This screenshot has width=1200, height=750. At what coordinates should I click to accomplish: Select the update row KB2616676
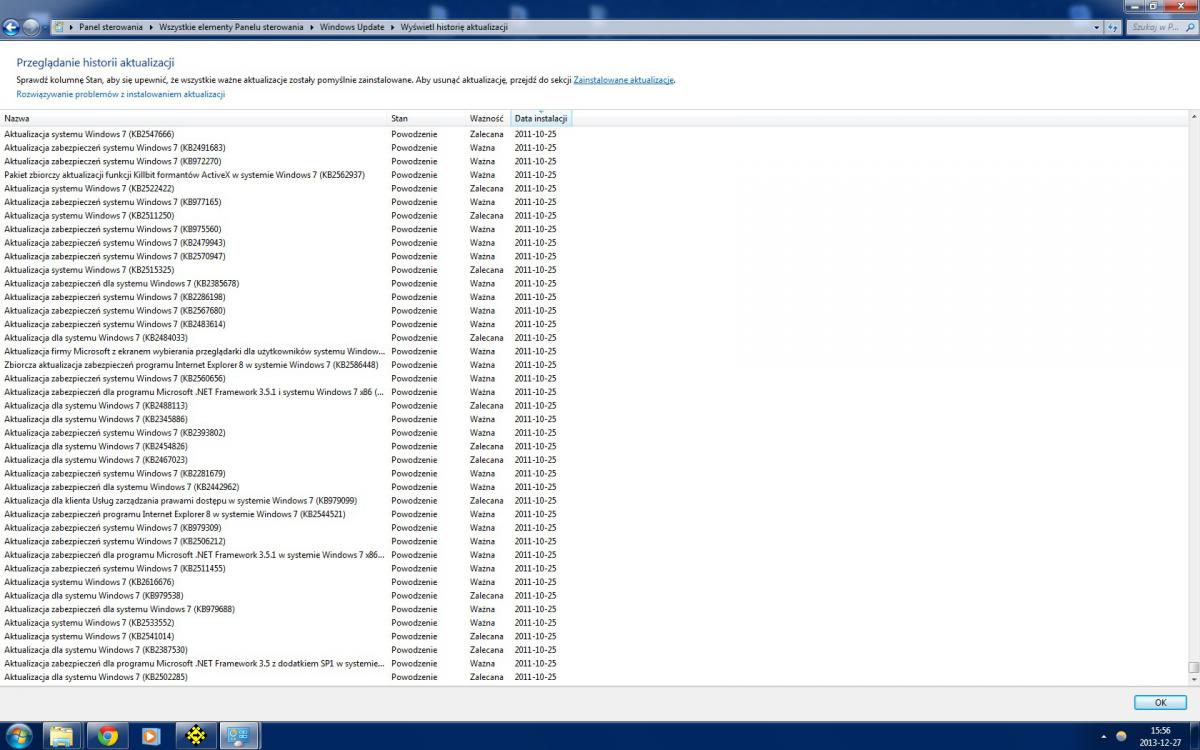click(x=286, y=582)
